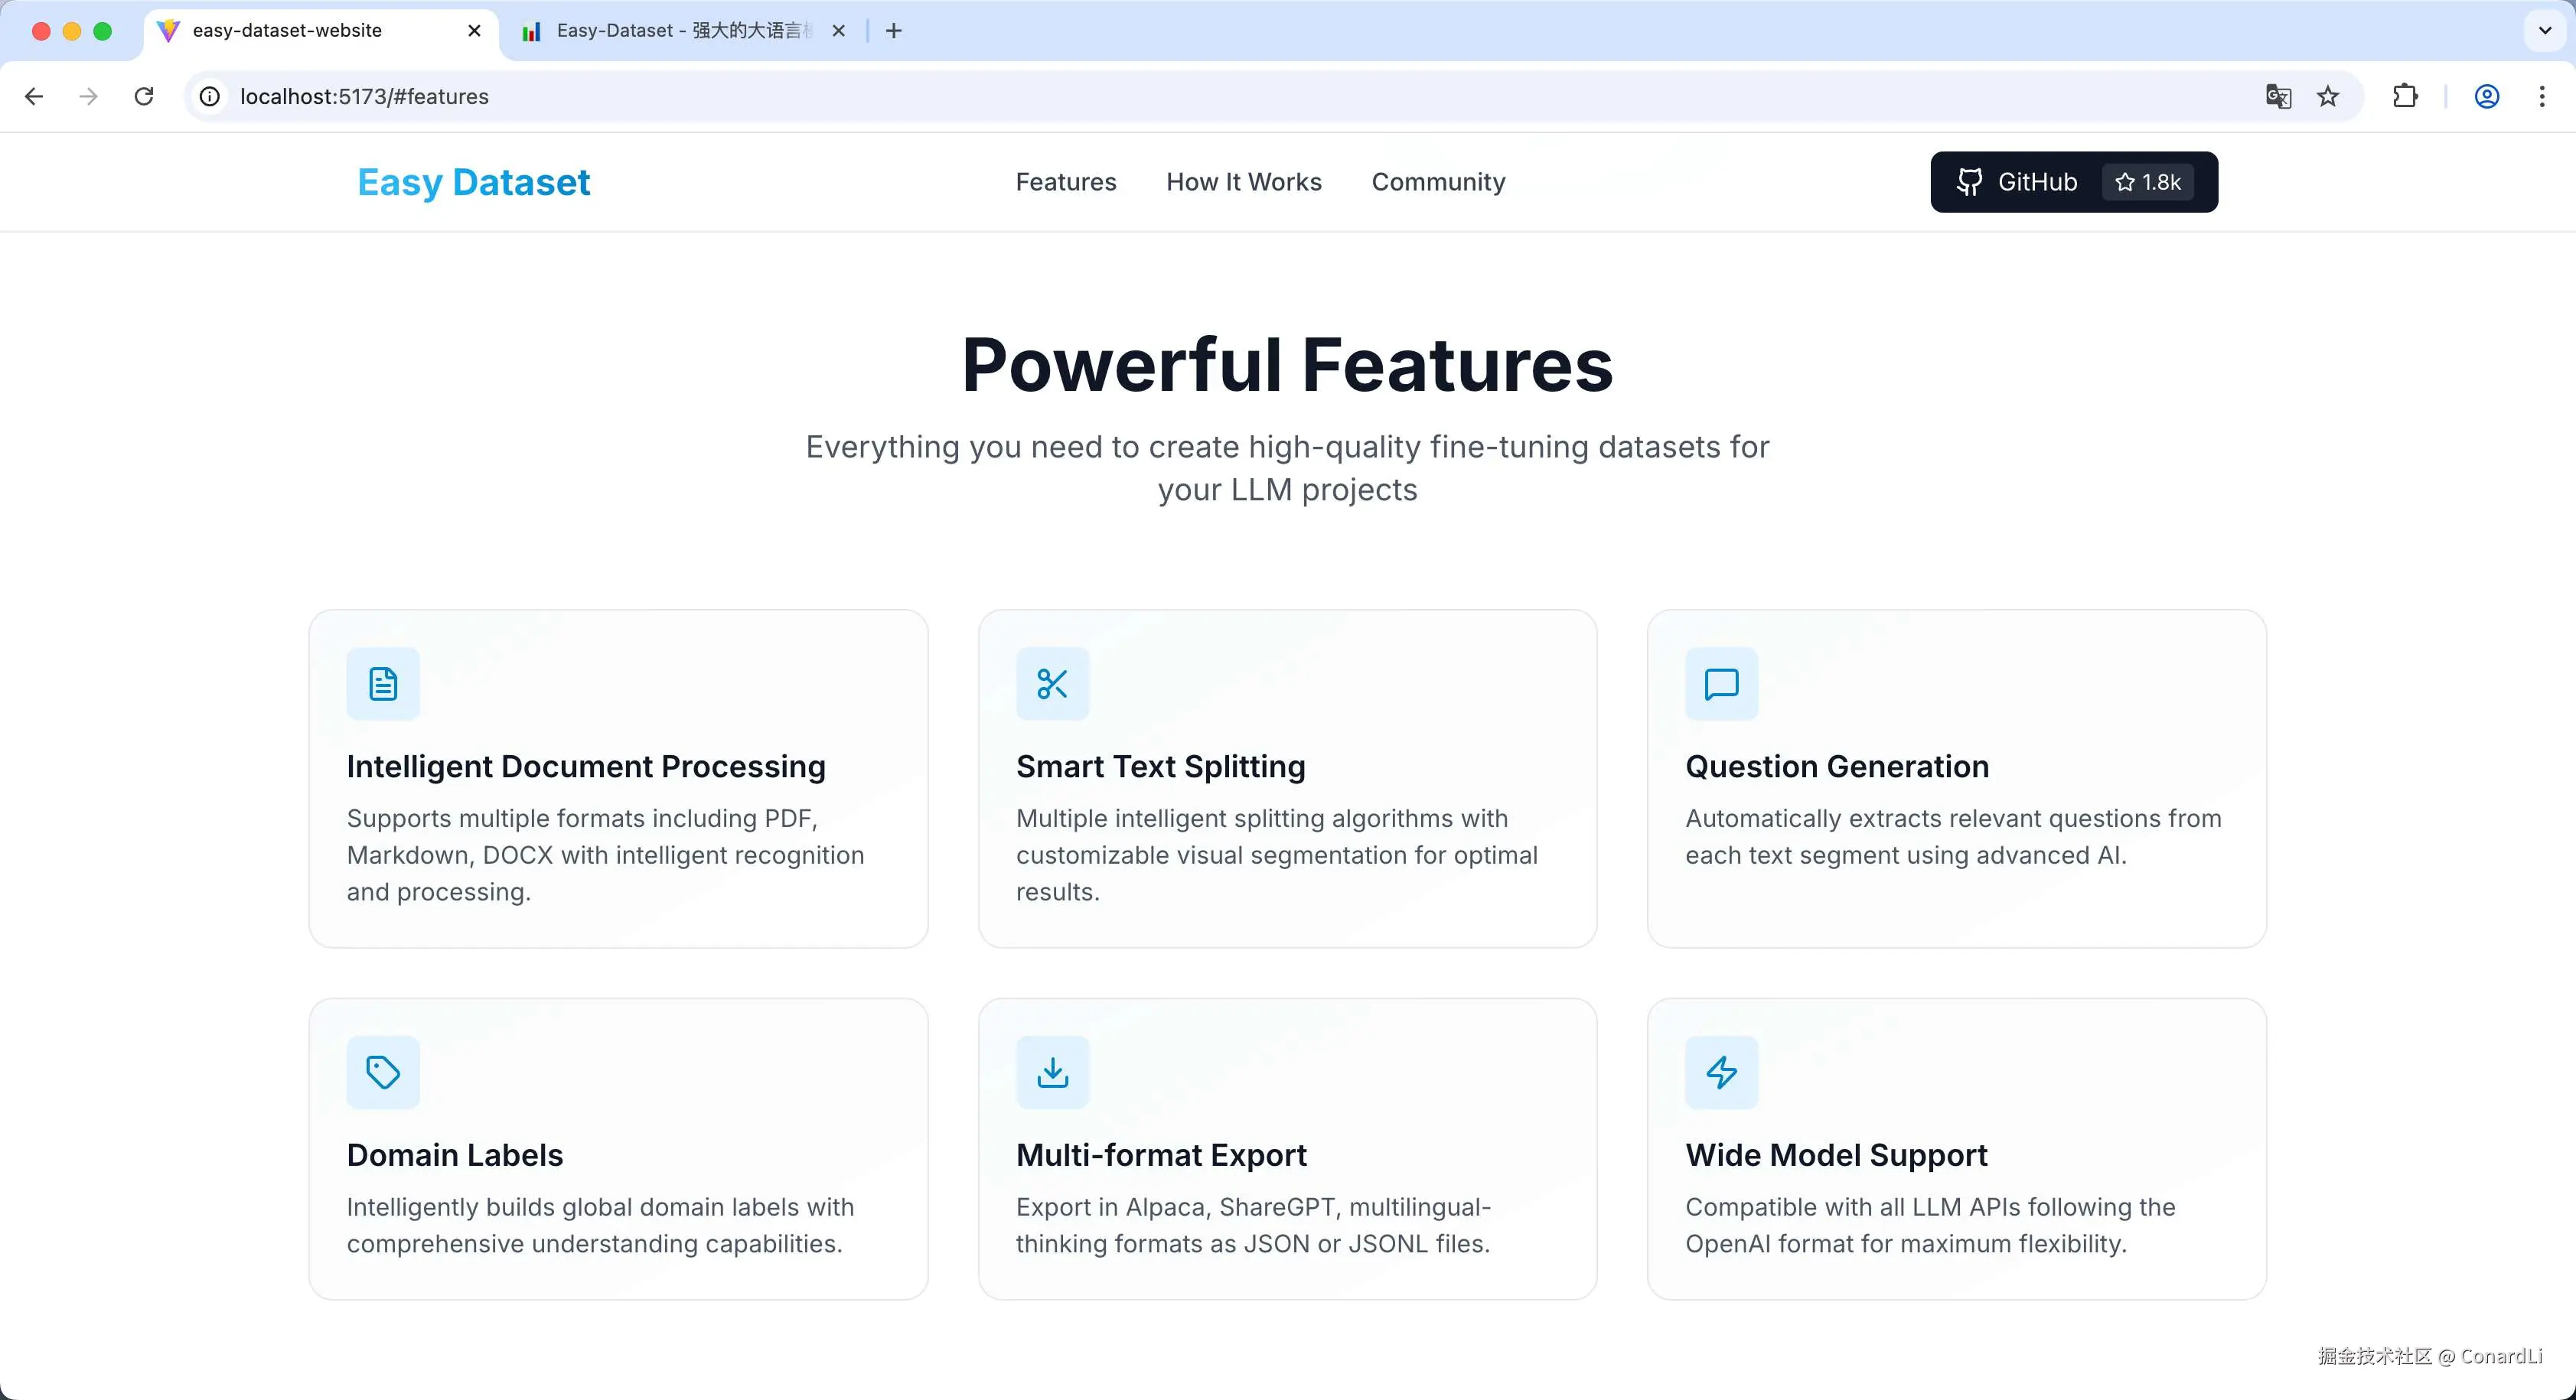Image resolution: width=2576 pixels, height=1400 pixels.
Task: Open the Google Translate icon in address bar
Action: (x=2278, y=96)
